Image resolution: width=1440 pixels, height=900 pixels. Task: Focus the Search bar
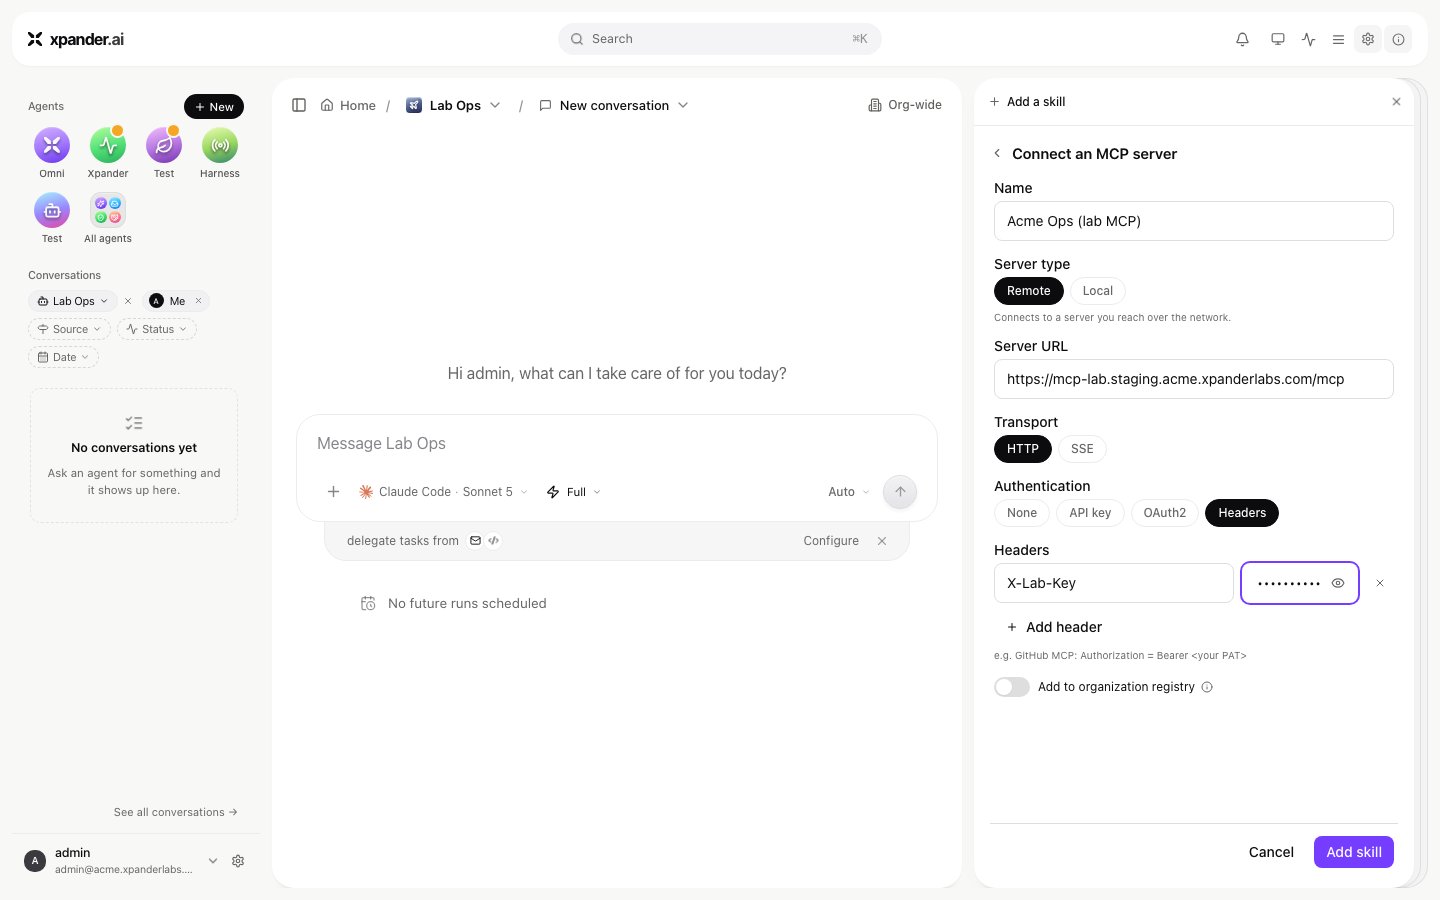720,39
